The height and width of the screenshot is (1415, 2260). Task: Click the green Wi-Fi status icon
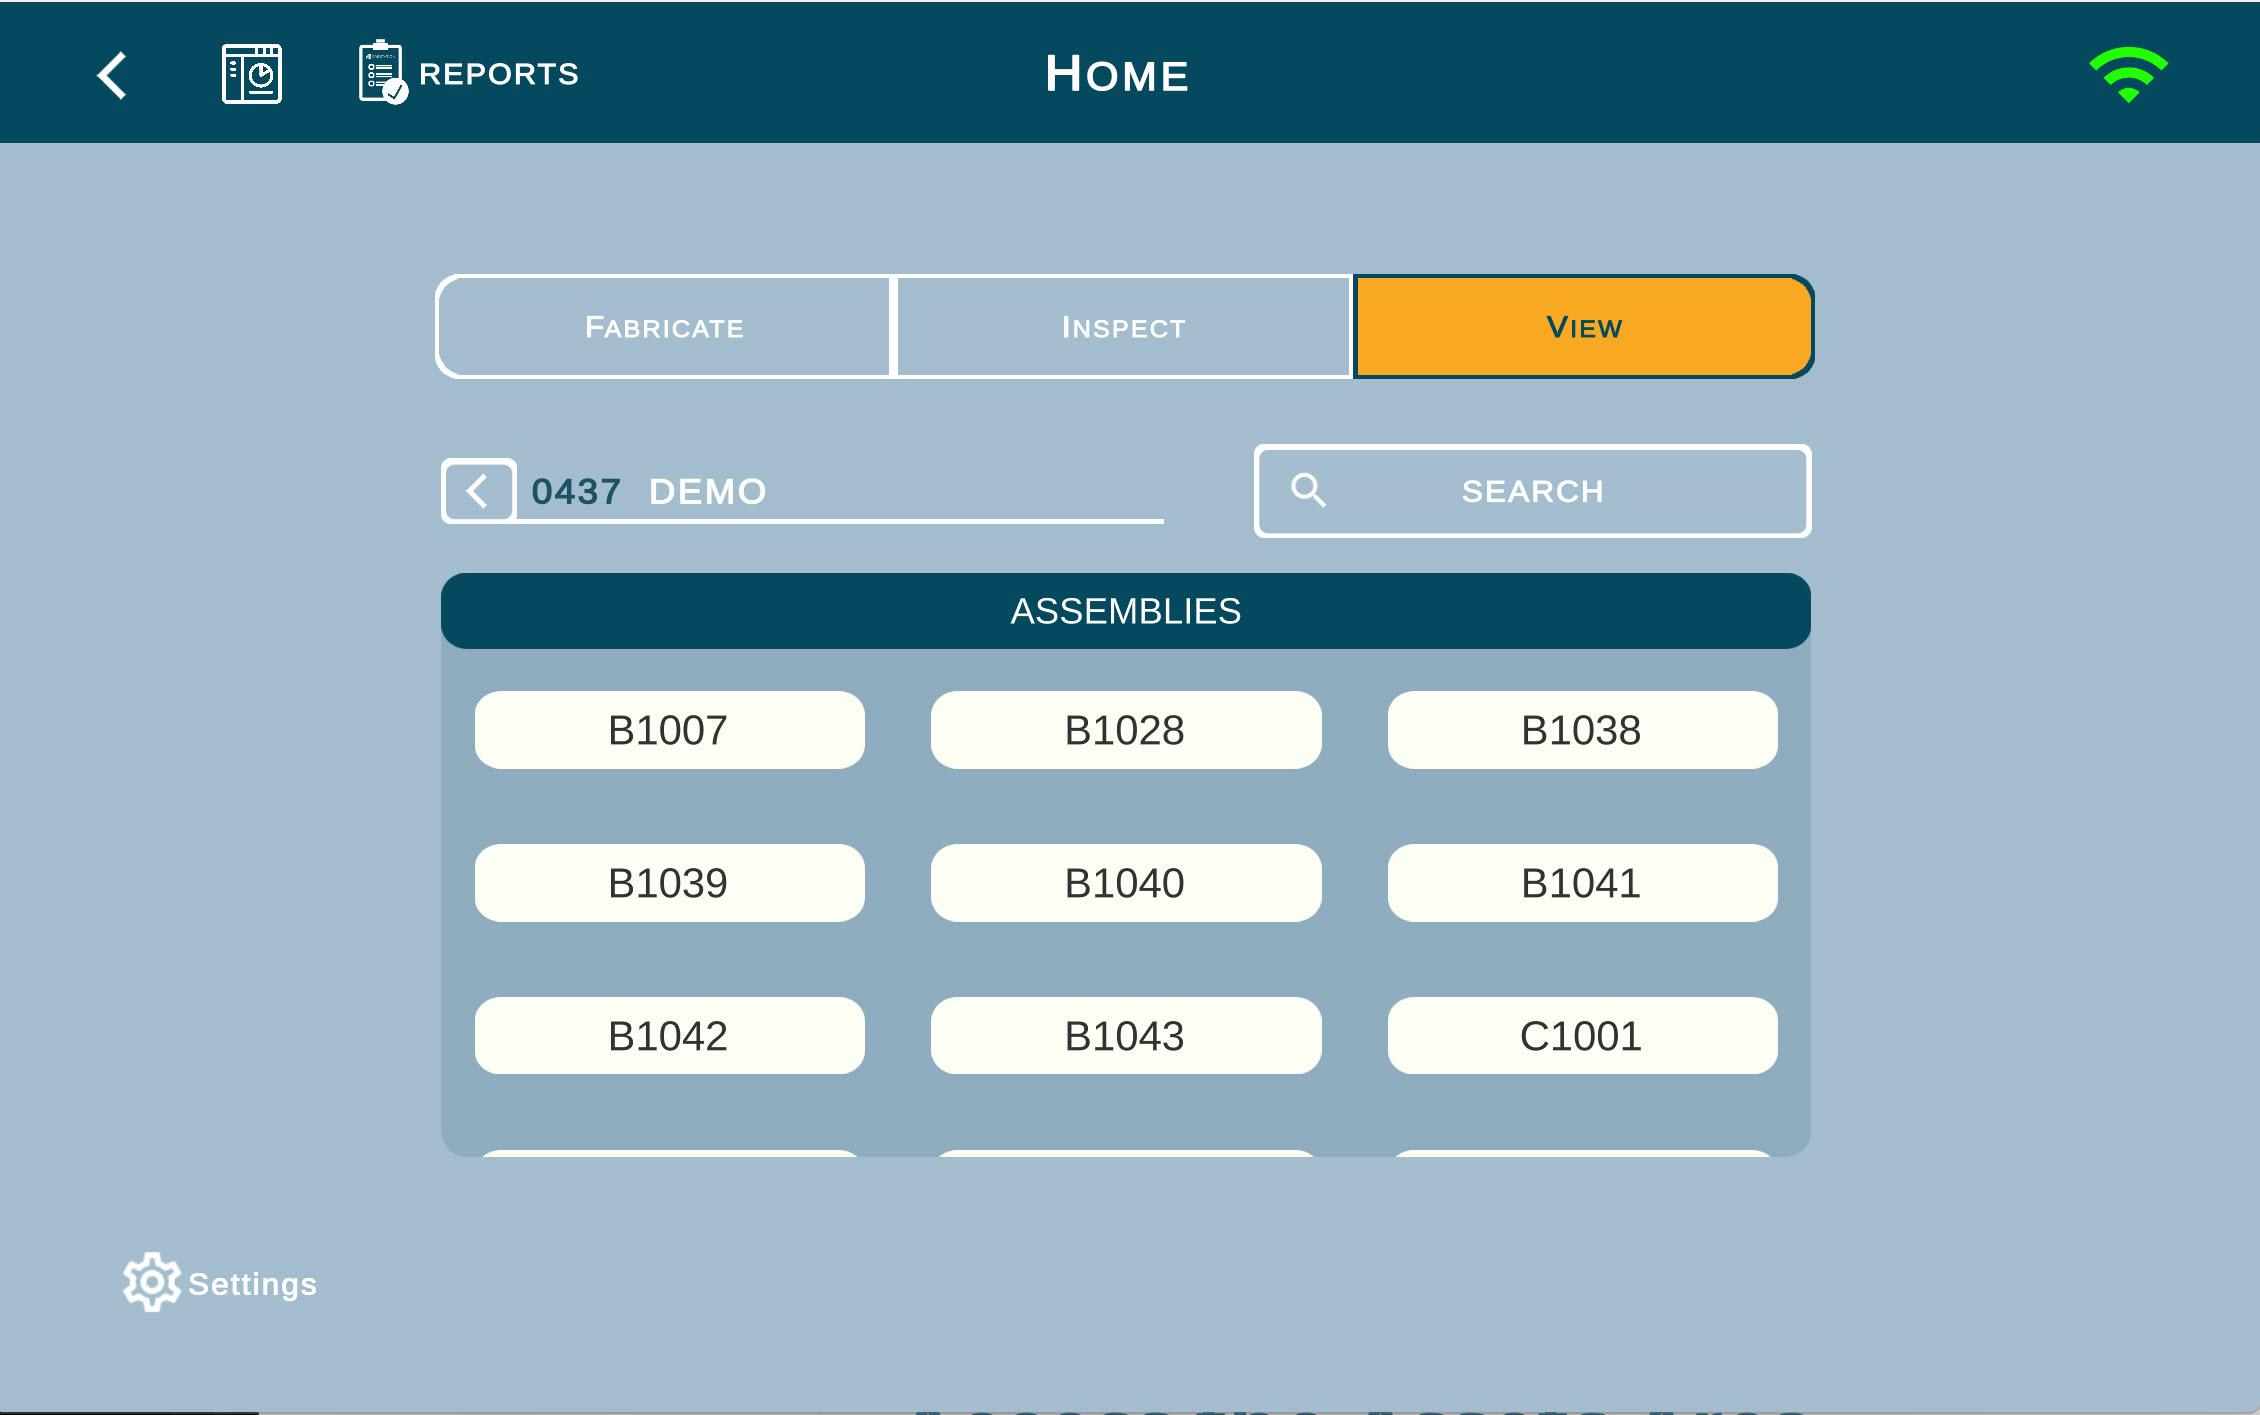click(2127, 74)
